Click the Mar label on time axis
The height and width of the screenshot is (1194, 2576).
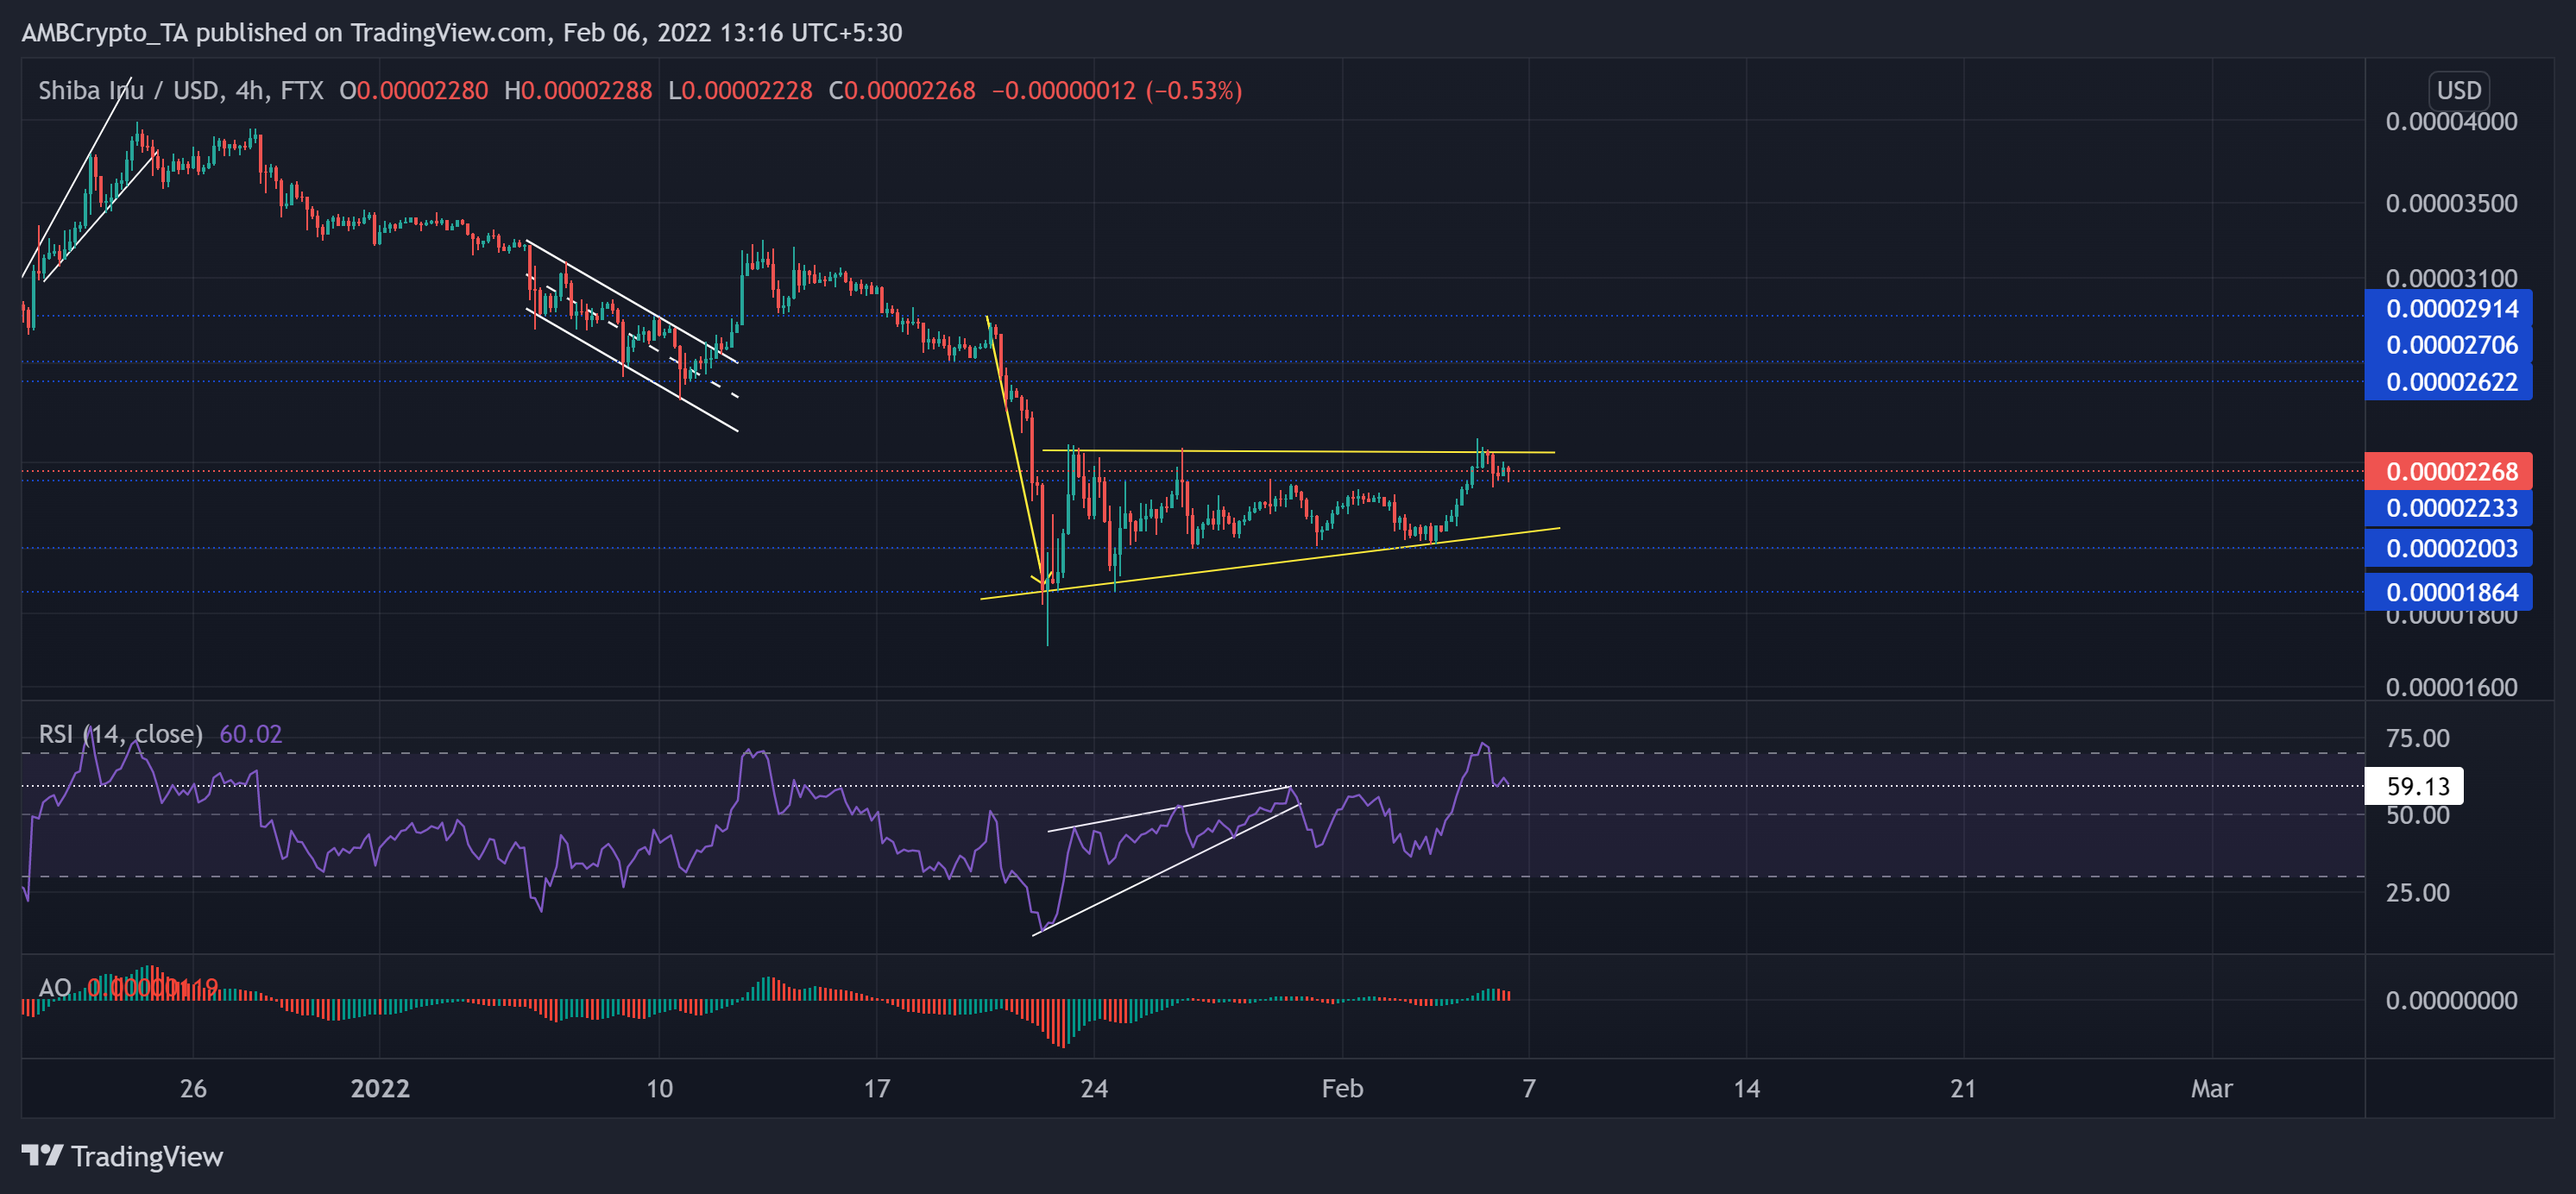coord(2211,1088)
